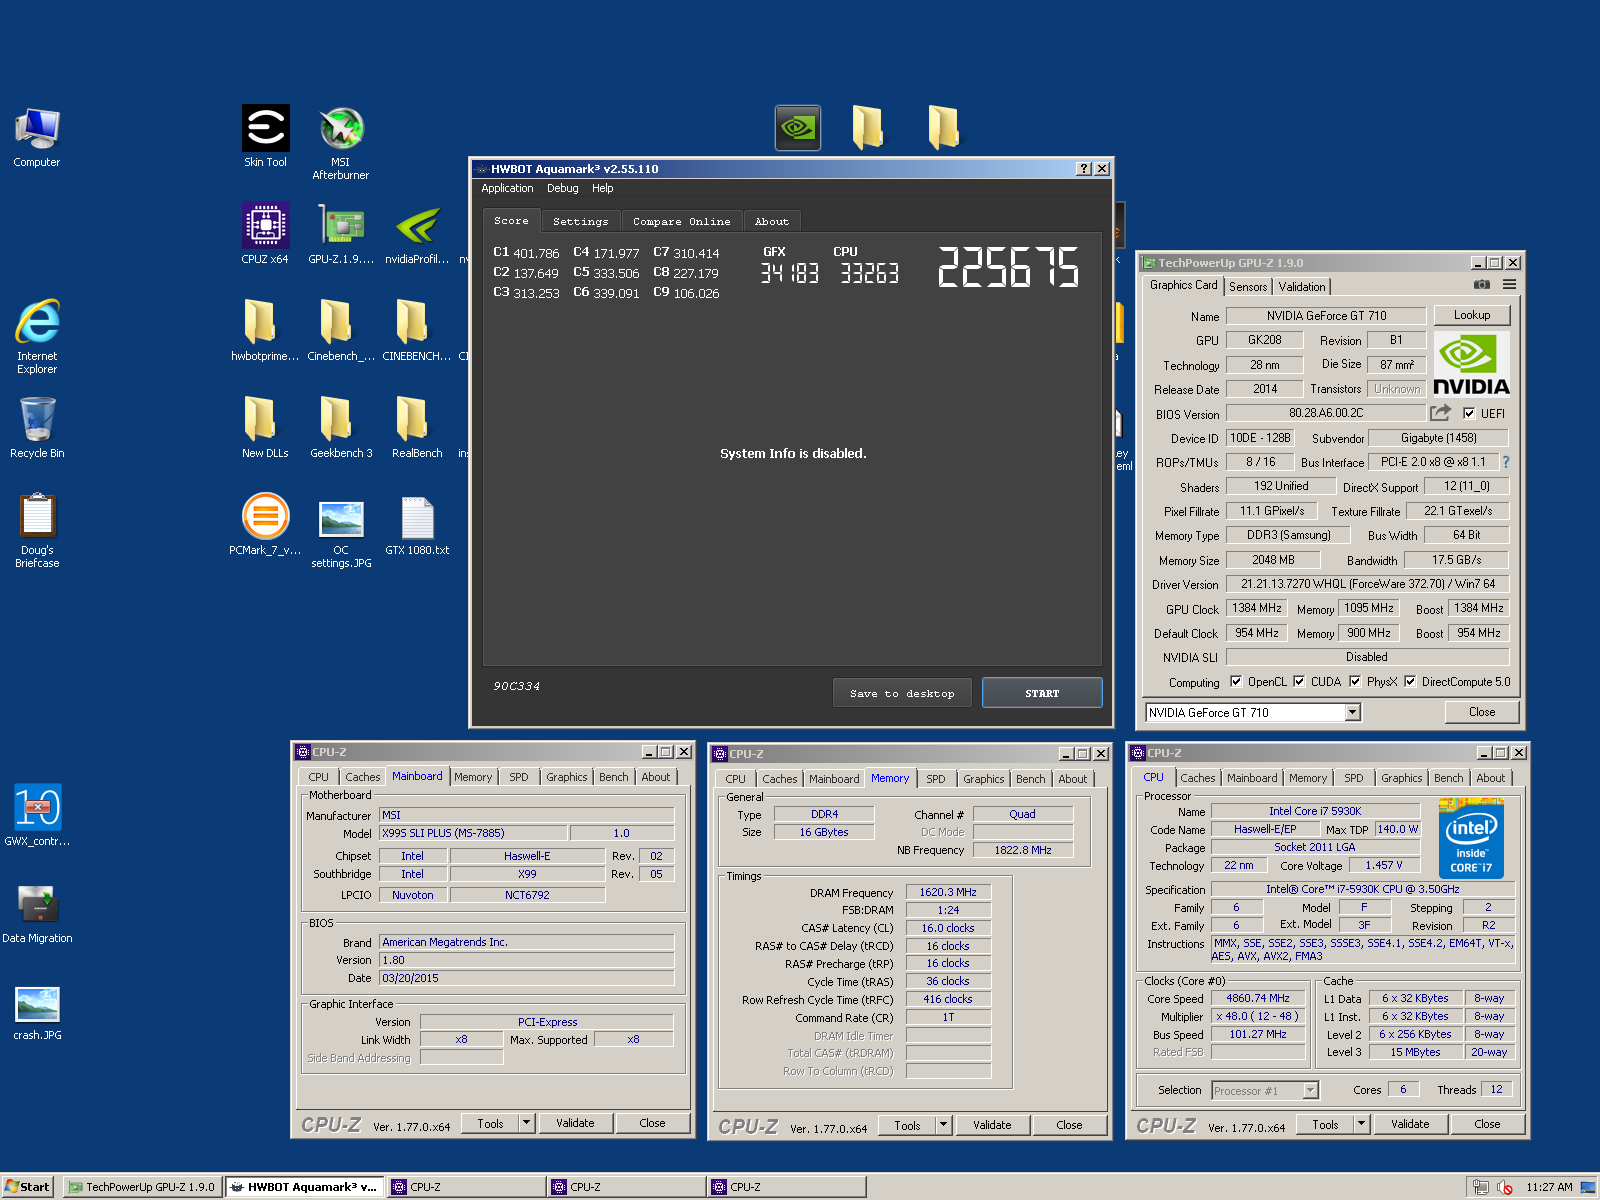Launch the Data Migration shortcut
The image size is (1600, 1200).
37,912
